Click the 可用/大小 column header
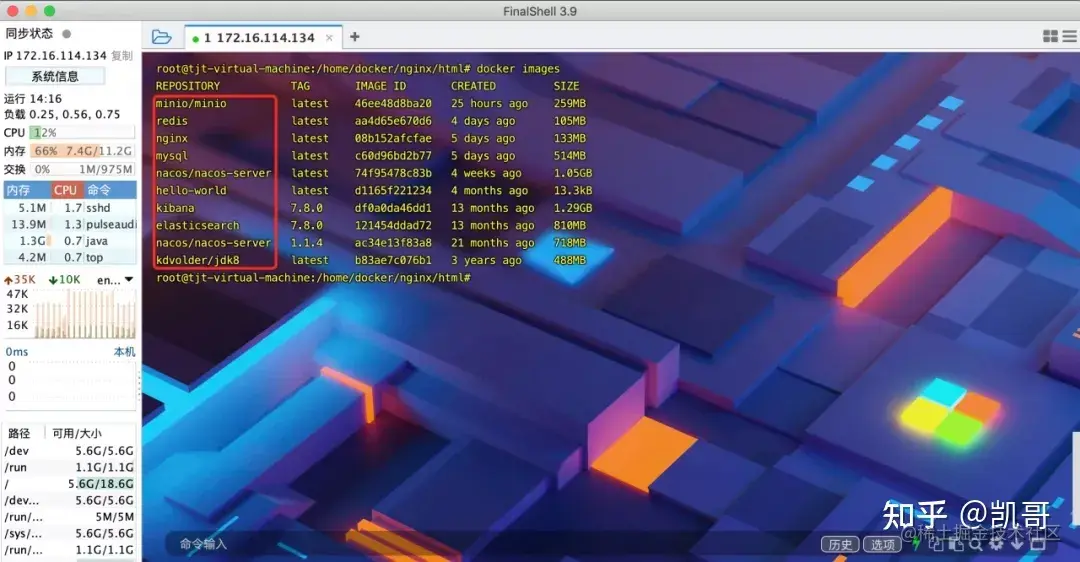Viewport: 1080px width, 562px height. tap(77, 433)
